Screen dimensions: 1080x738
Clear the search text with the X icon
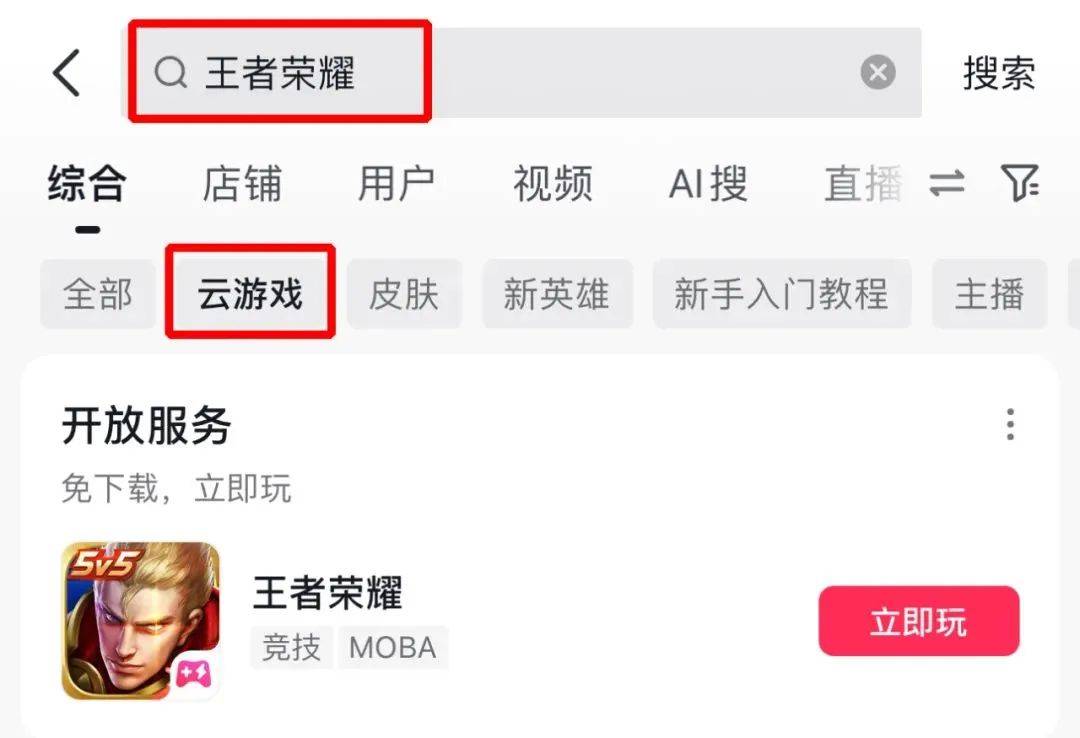click(878, 72)
